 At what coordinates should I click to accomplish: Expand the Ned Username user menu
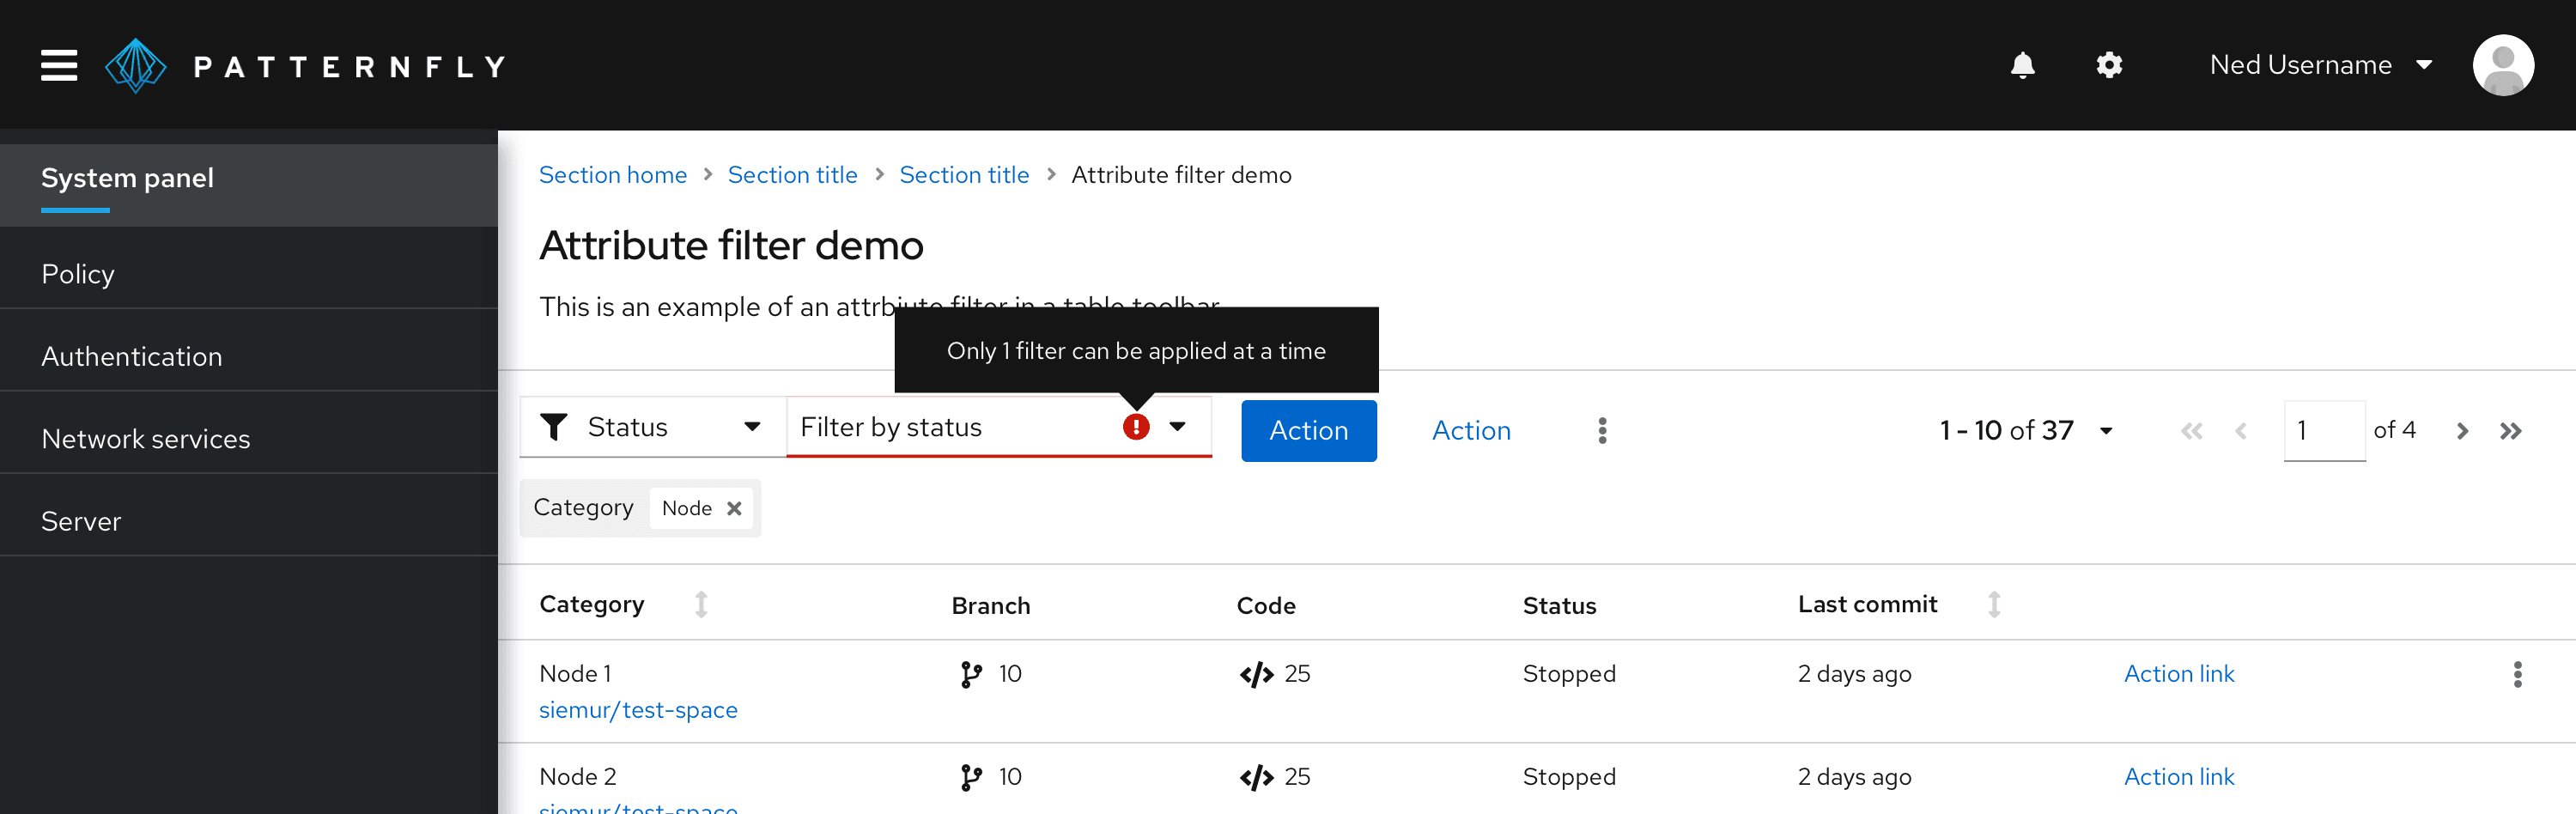[x=2319, y=65]
